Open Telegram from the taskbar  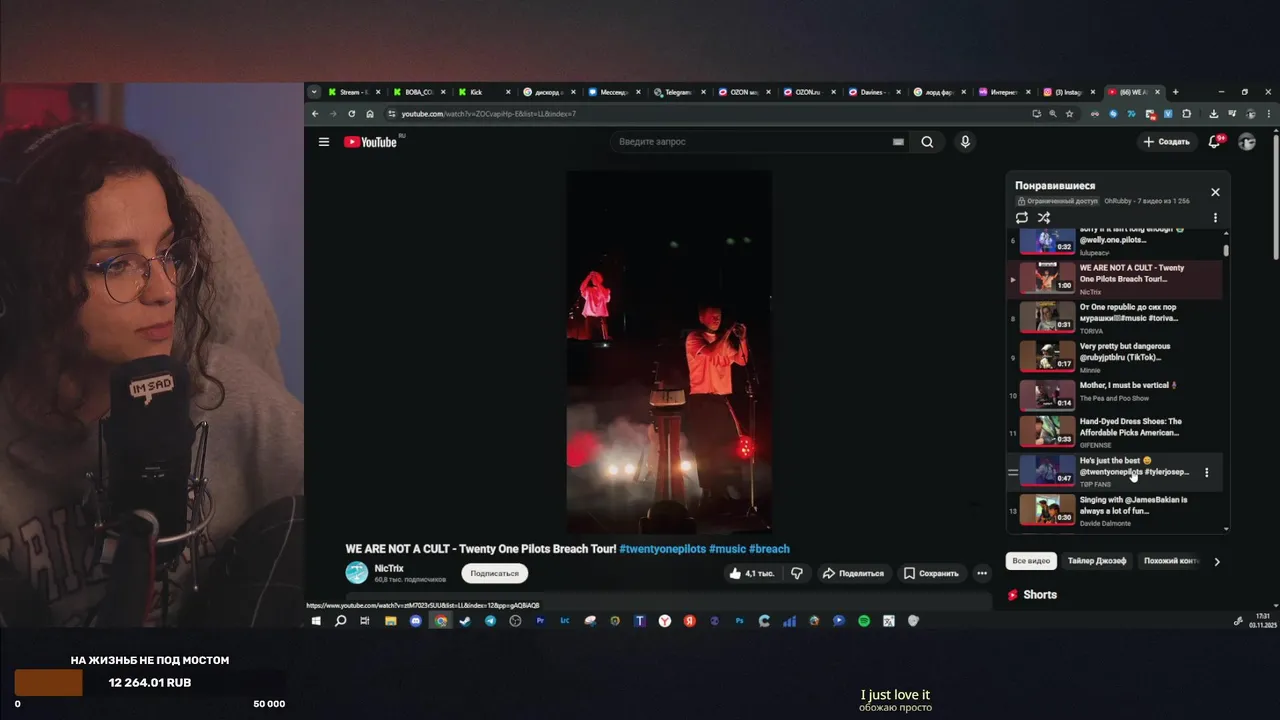(x=490, y=621)
